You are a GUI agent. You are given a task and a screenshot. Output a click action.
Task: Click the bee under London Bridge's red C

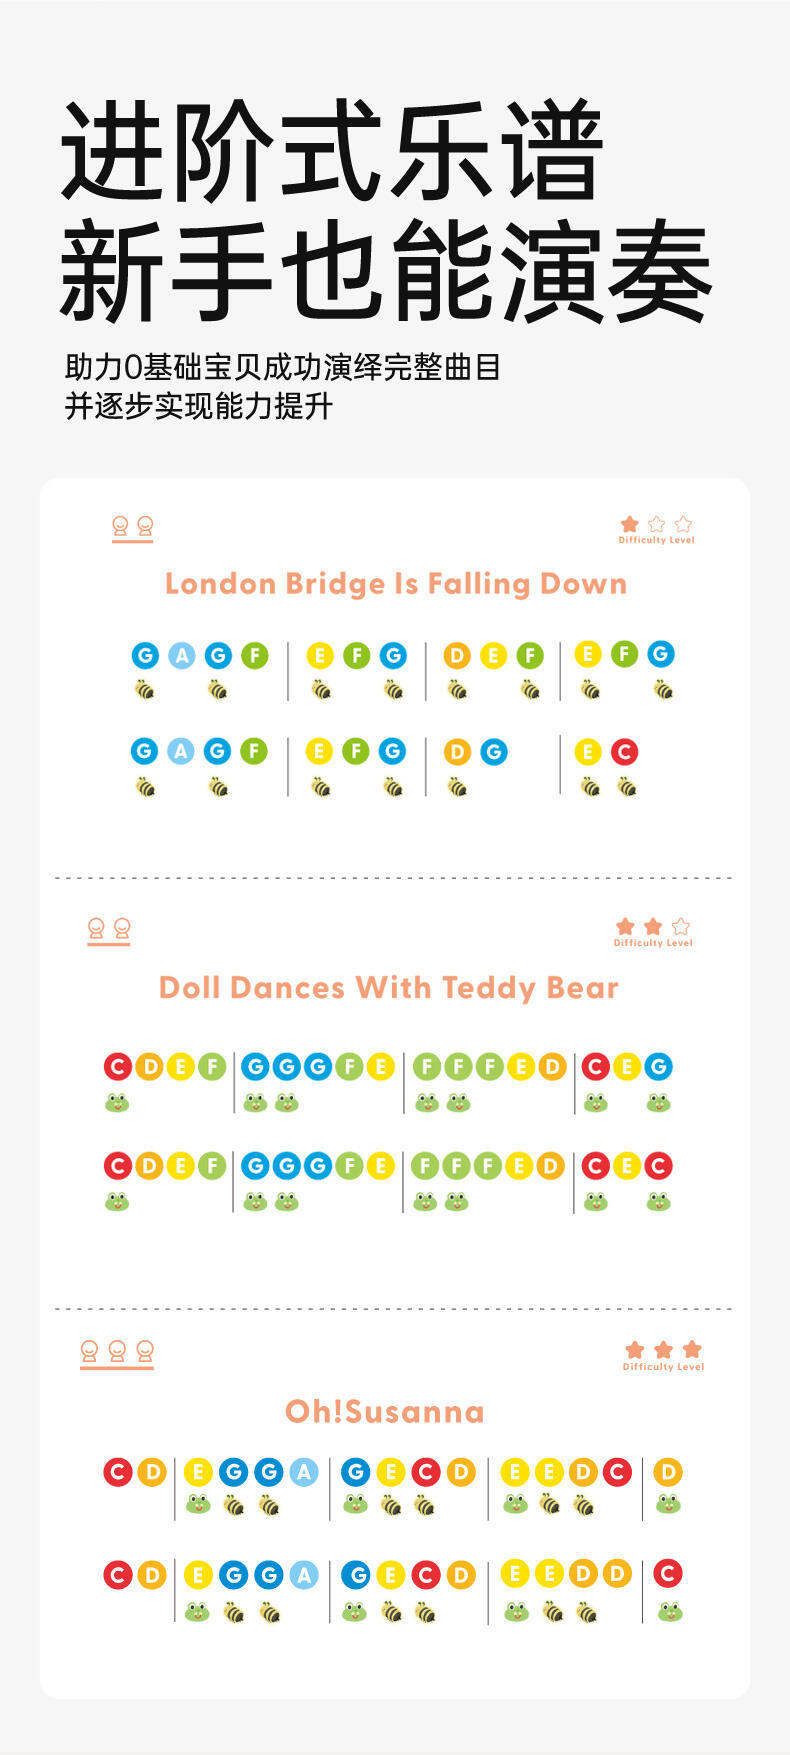tap(627, 787)
